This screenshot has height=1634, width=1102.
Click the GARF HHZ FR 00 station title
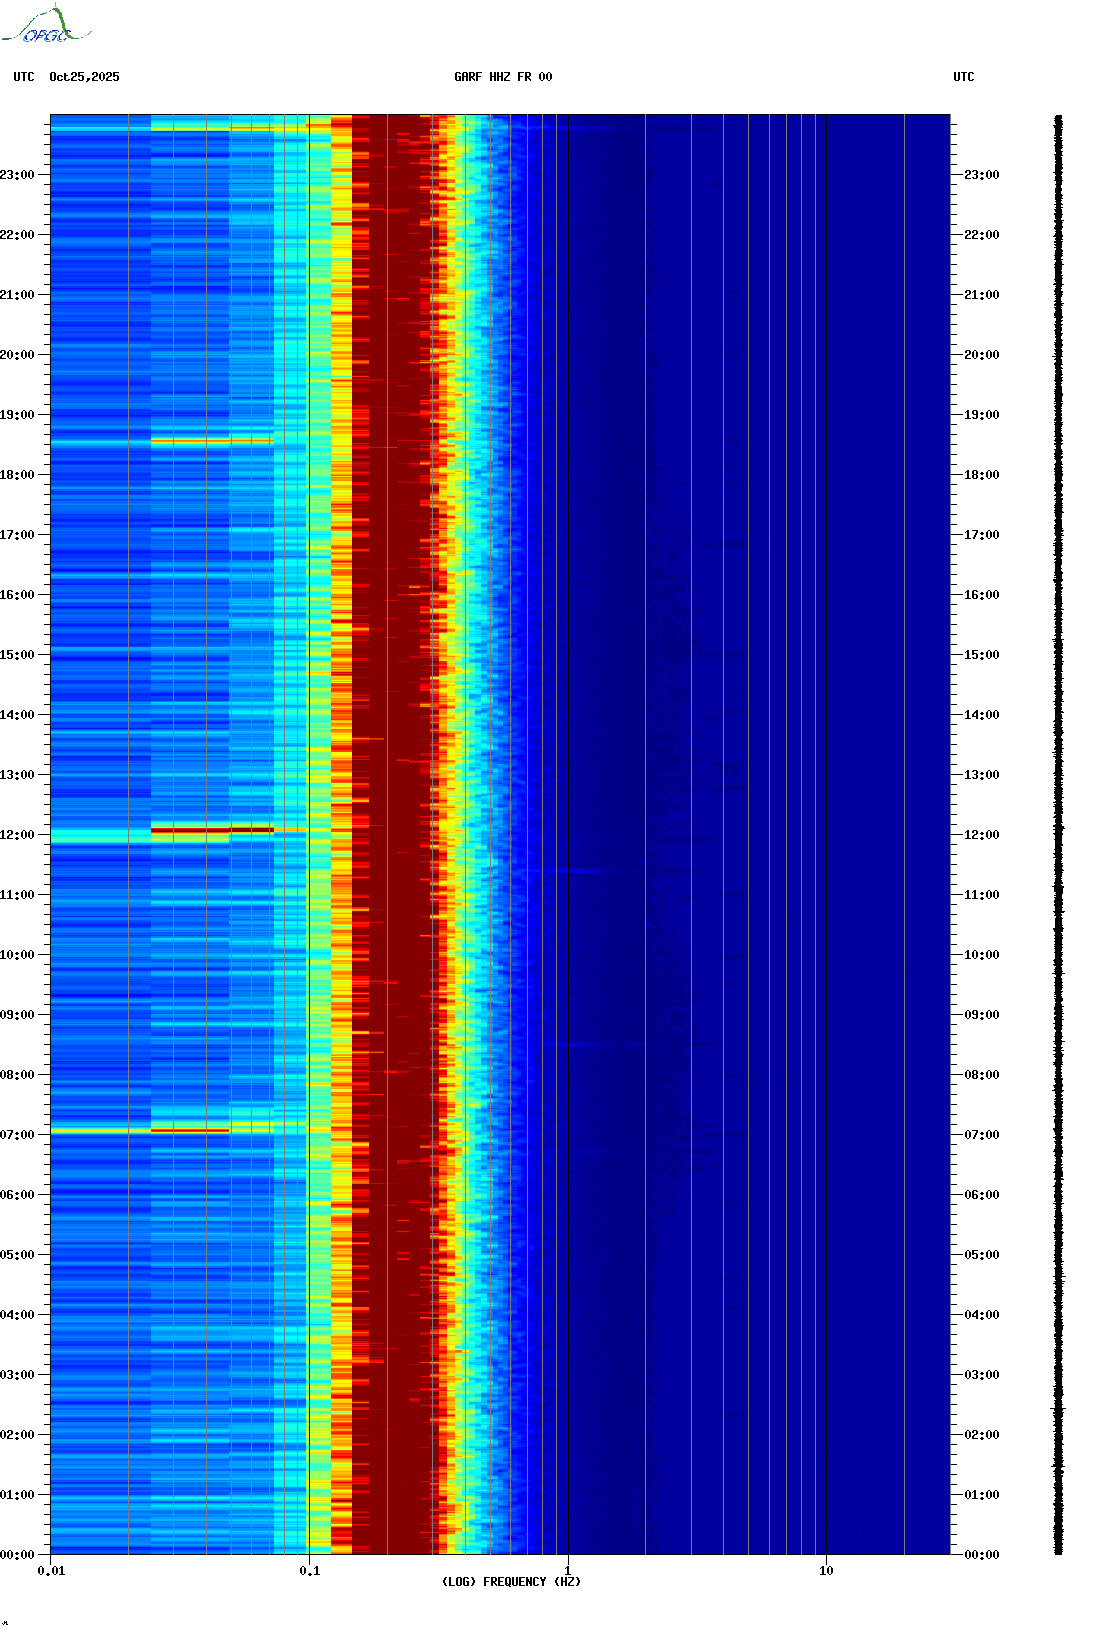pos(502,77)
